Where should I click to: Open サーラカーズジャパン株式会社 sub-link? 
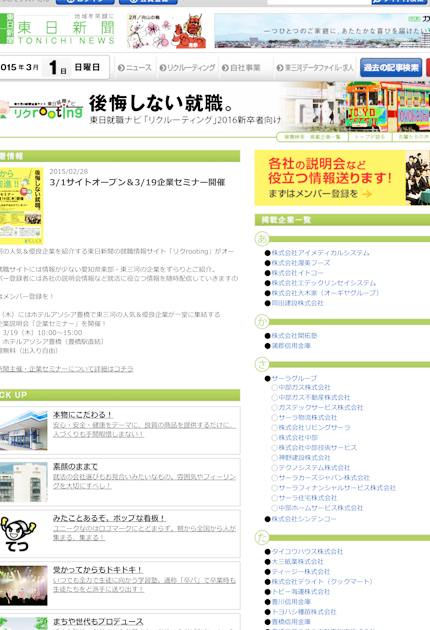[324, 478]
